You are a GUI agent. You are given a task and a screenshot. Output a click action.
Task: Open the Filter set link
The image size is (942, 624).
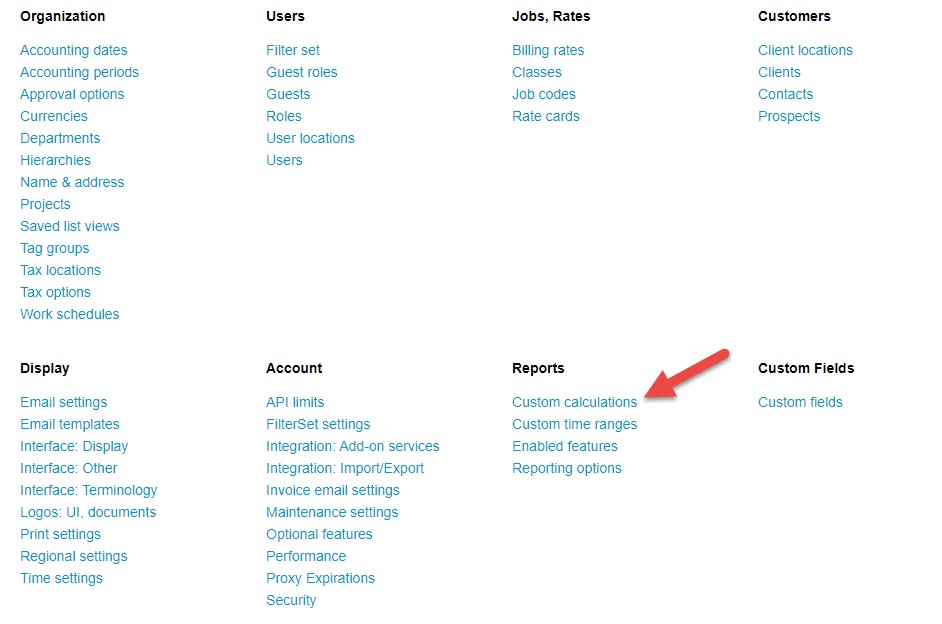click(x=293, y=50)
